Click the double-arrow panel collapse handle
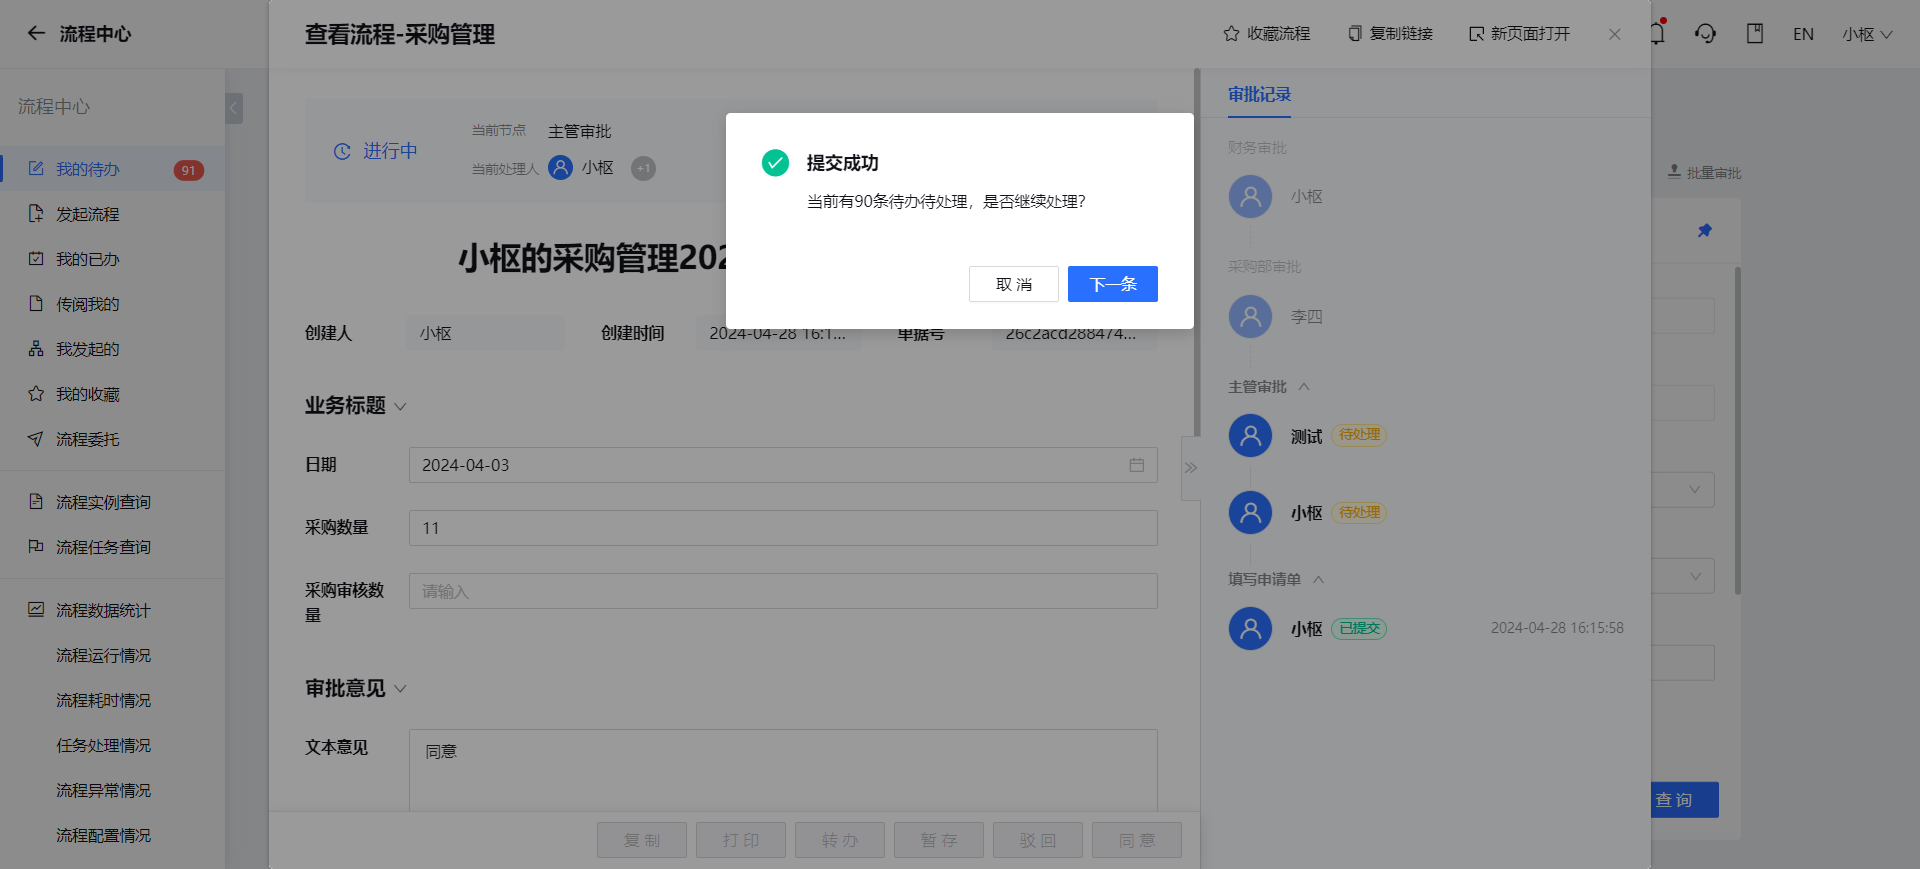 (x=1191, y=468)
